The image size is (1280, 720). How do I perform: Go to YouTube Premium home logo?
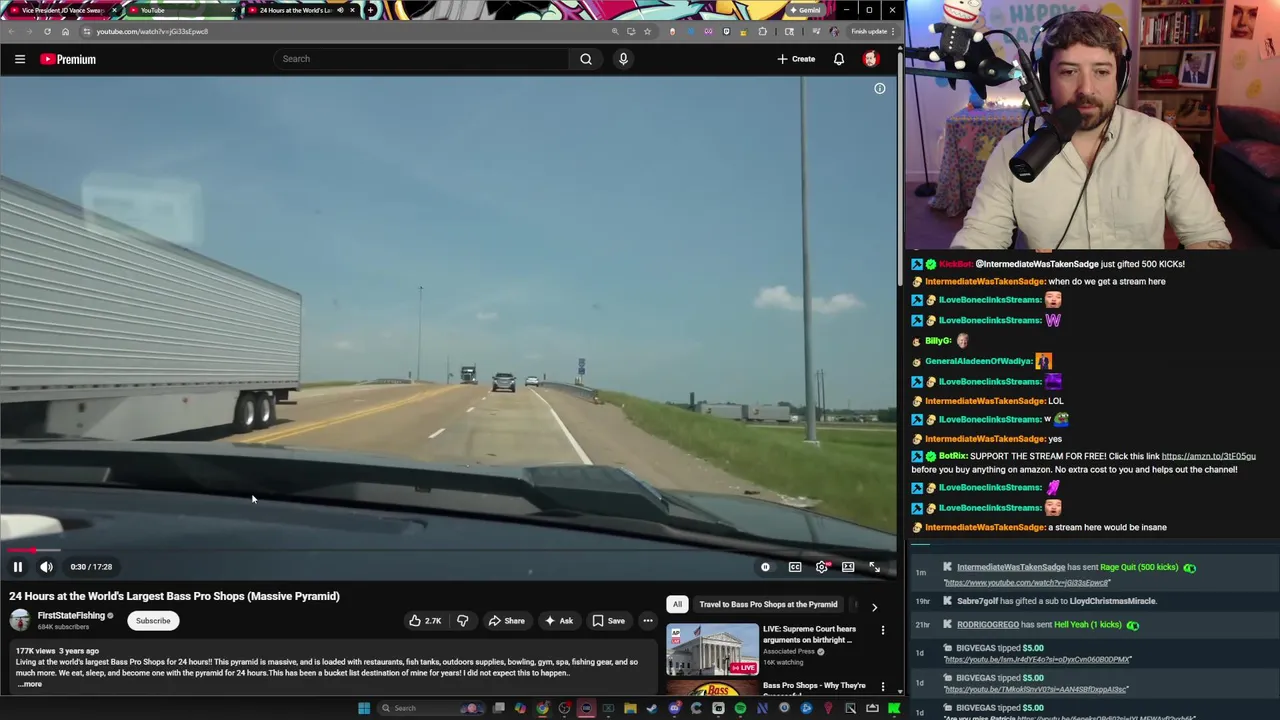pos(68,59)
